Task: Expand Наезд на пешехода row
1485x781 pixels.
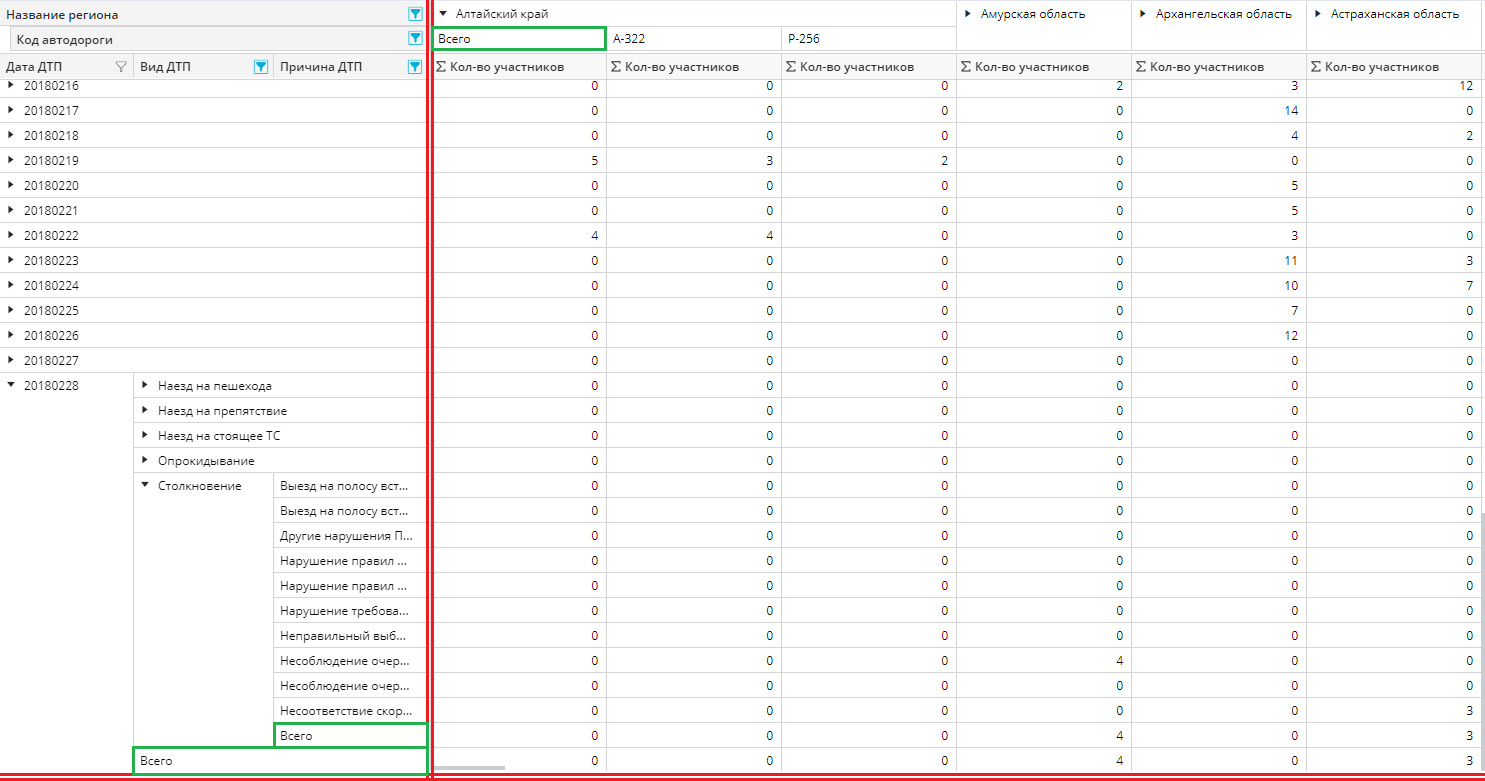Action: (145, 386)
